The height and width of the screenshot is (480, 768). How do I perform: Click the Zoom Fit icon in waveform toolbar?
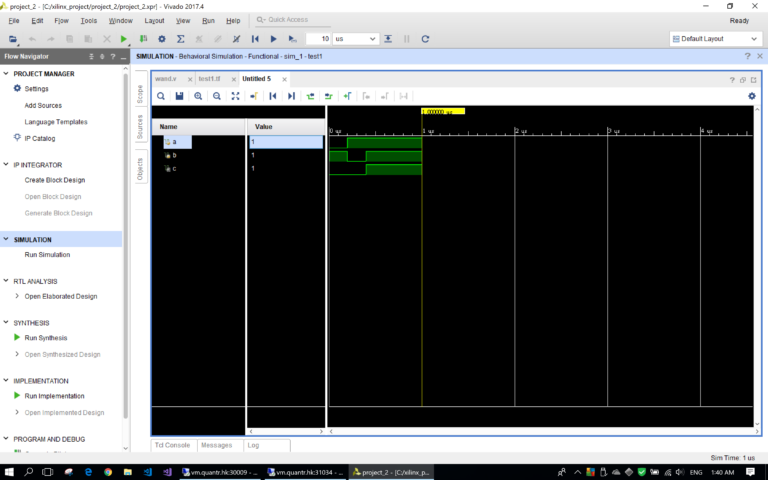(236, 96)
